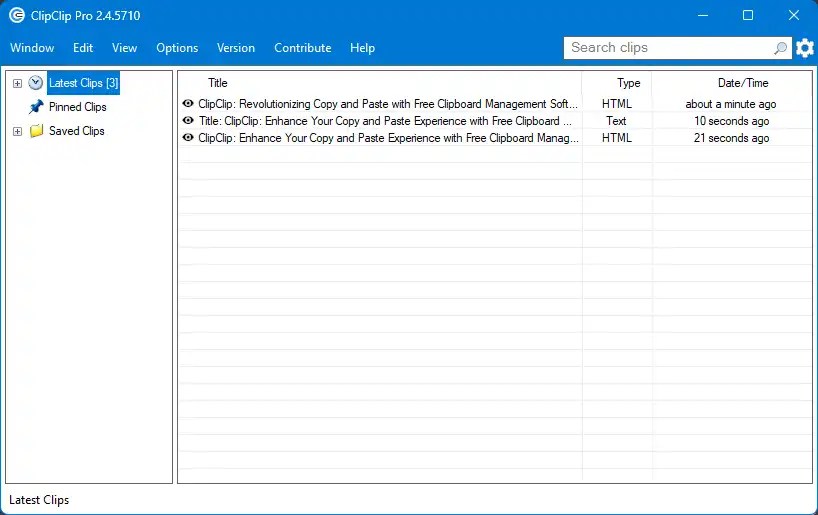Screen dimensions: 818x515
Task: Maximize the ClipClip Pro window
Action: click(748, 15)
